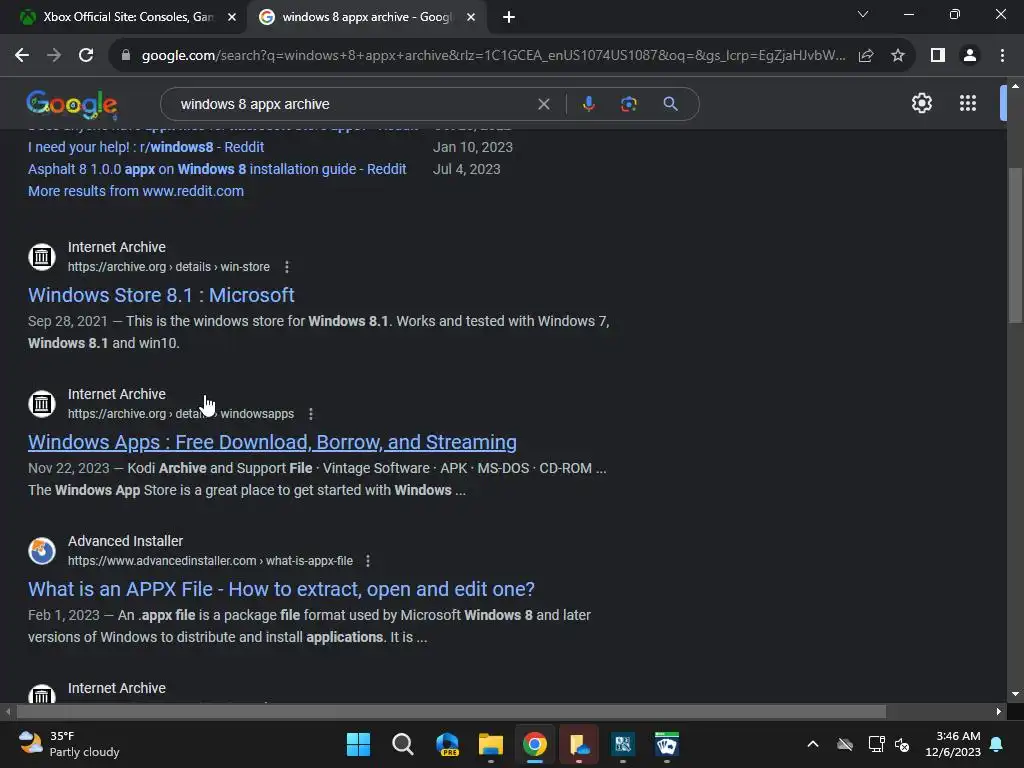The height and width of the screenshot is (768, 1024).
Task: Open the tab search dropdown
Action: [863, 14]
